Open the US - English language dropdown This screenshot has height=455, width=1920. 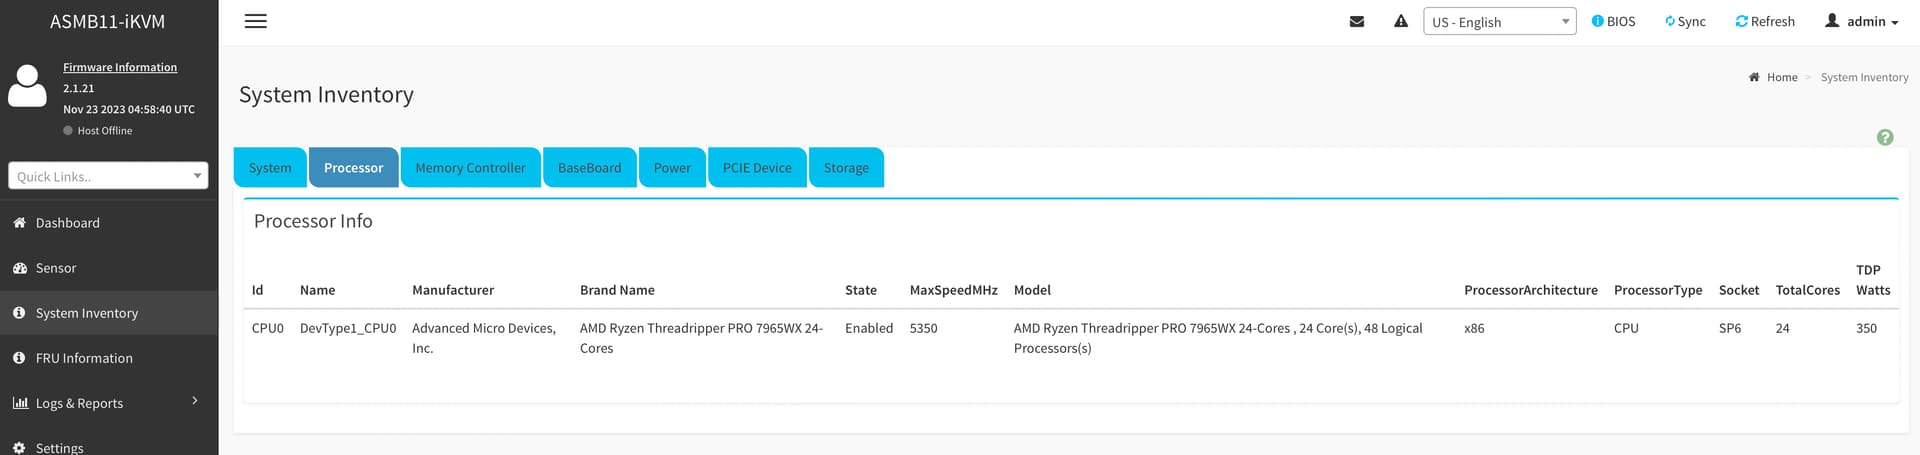pyautogui.click(x=1499, y=22)
